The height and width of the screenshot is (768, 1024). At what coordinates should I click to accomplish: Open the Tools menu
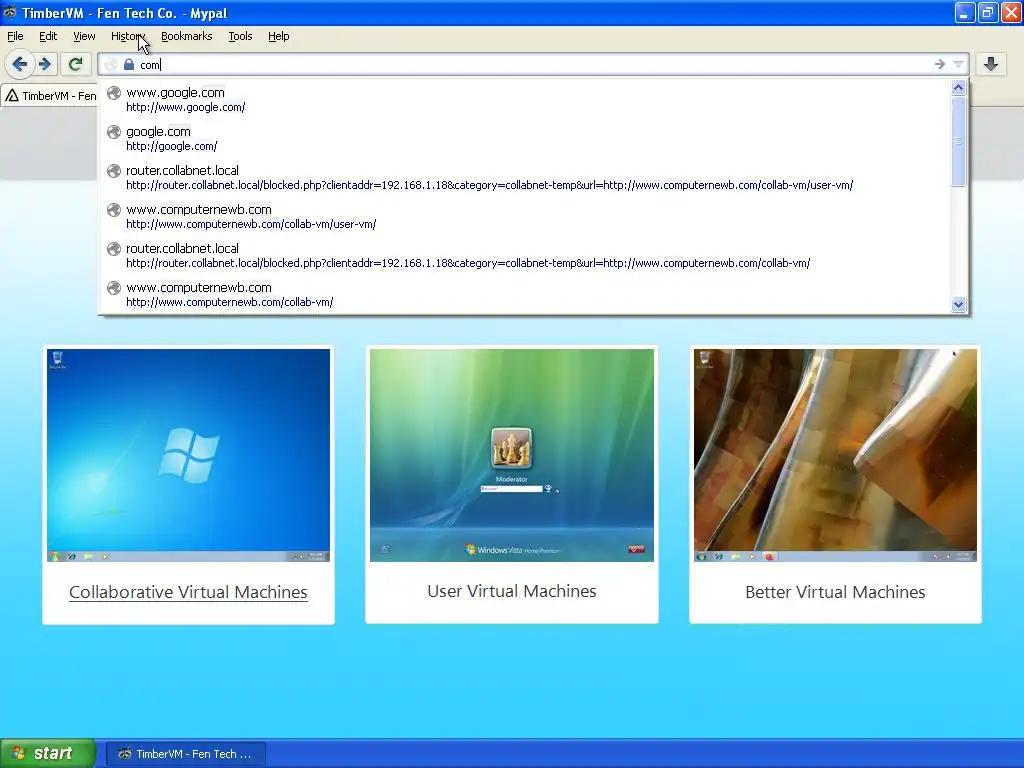point(240,36)
